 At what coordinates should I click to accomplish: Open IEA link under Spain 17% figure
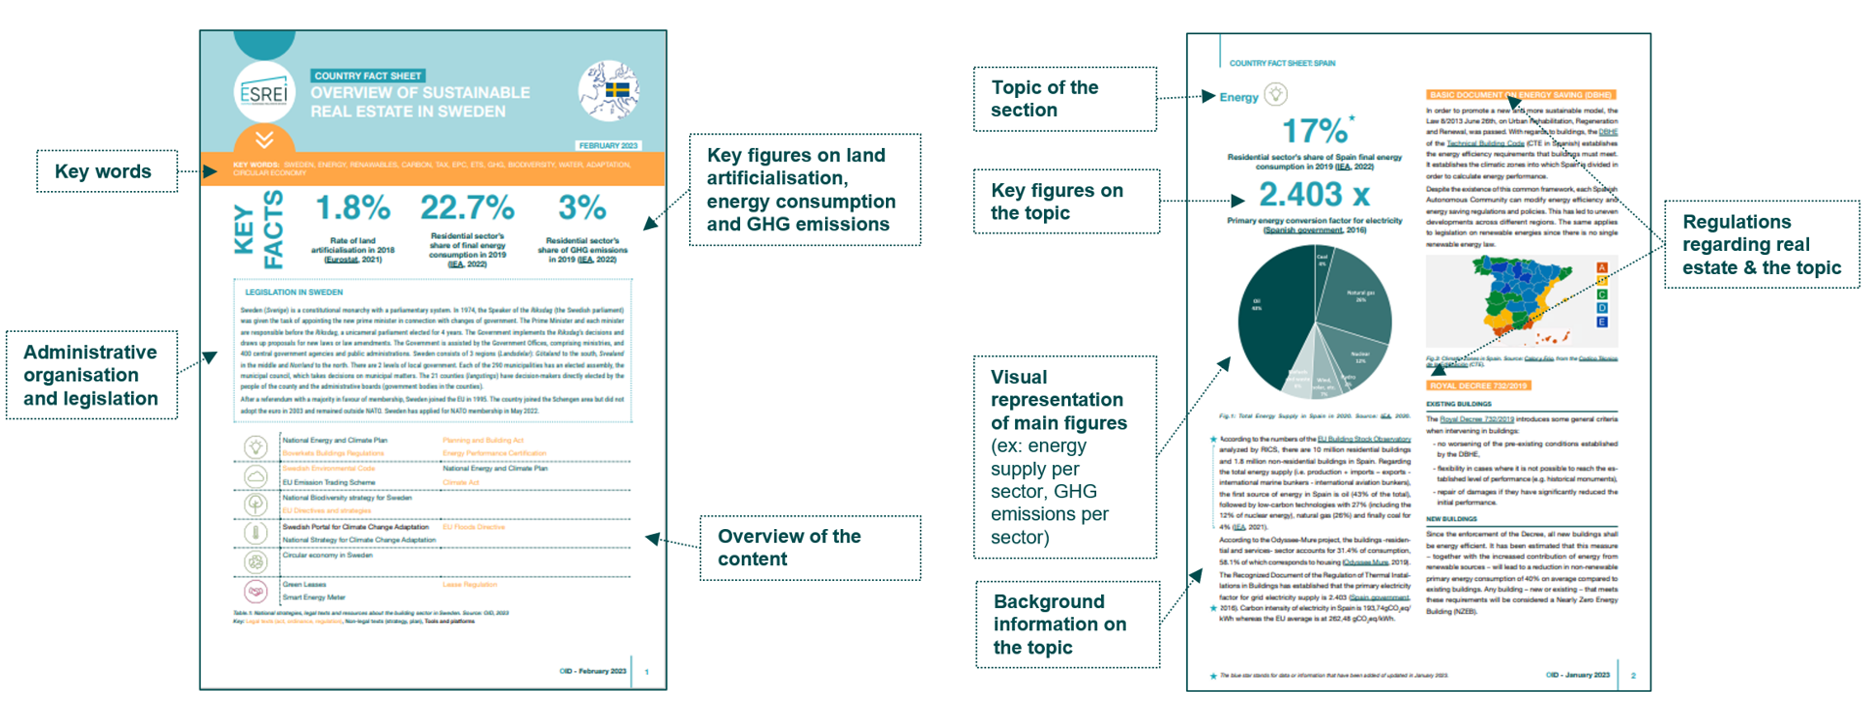pos(1342,166)
